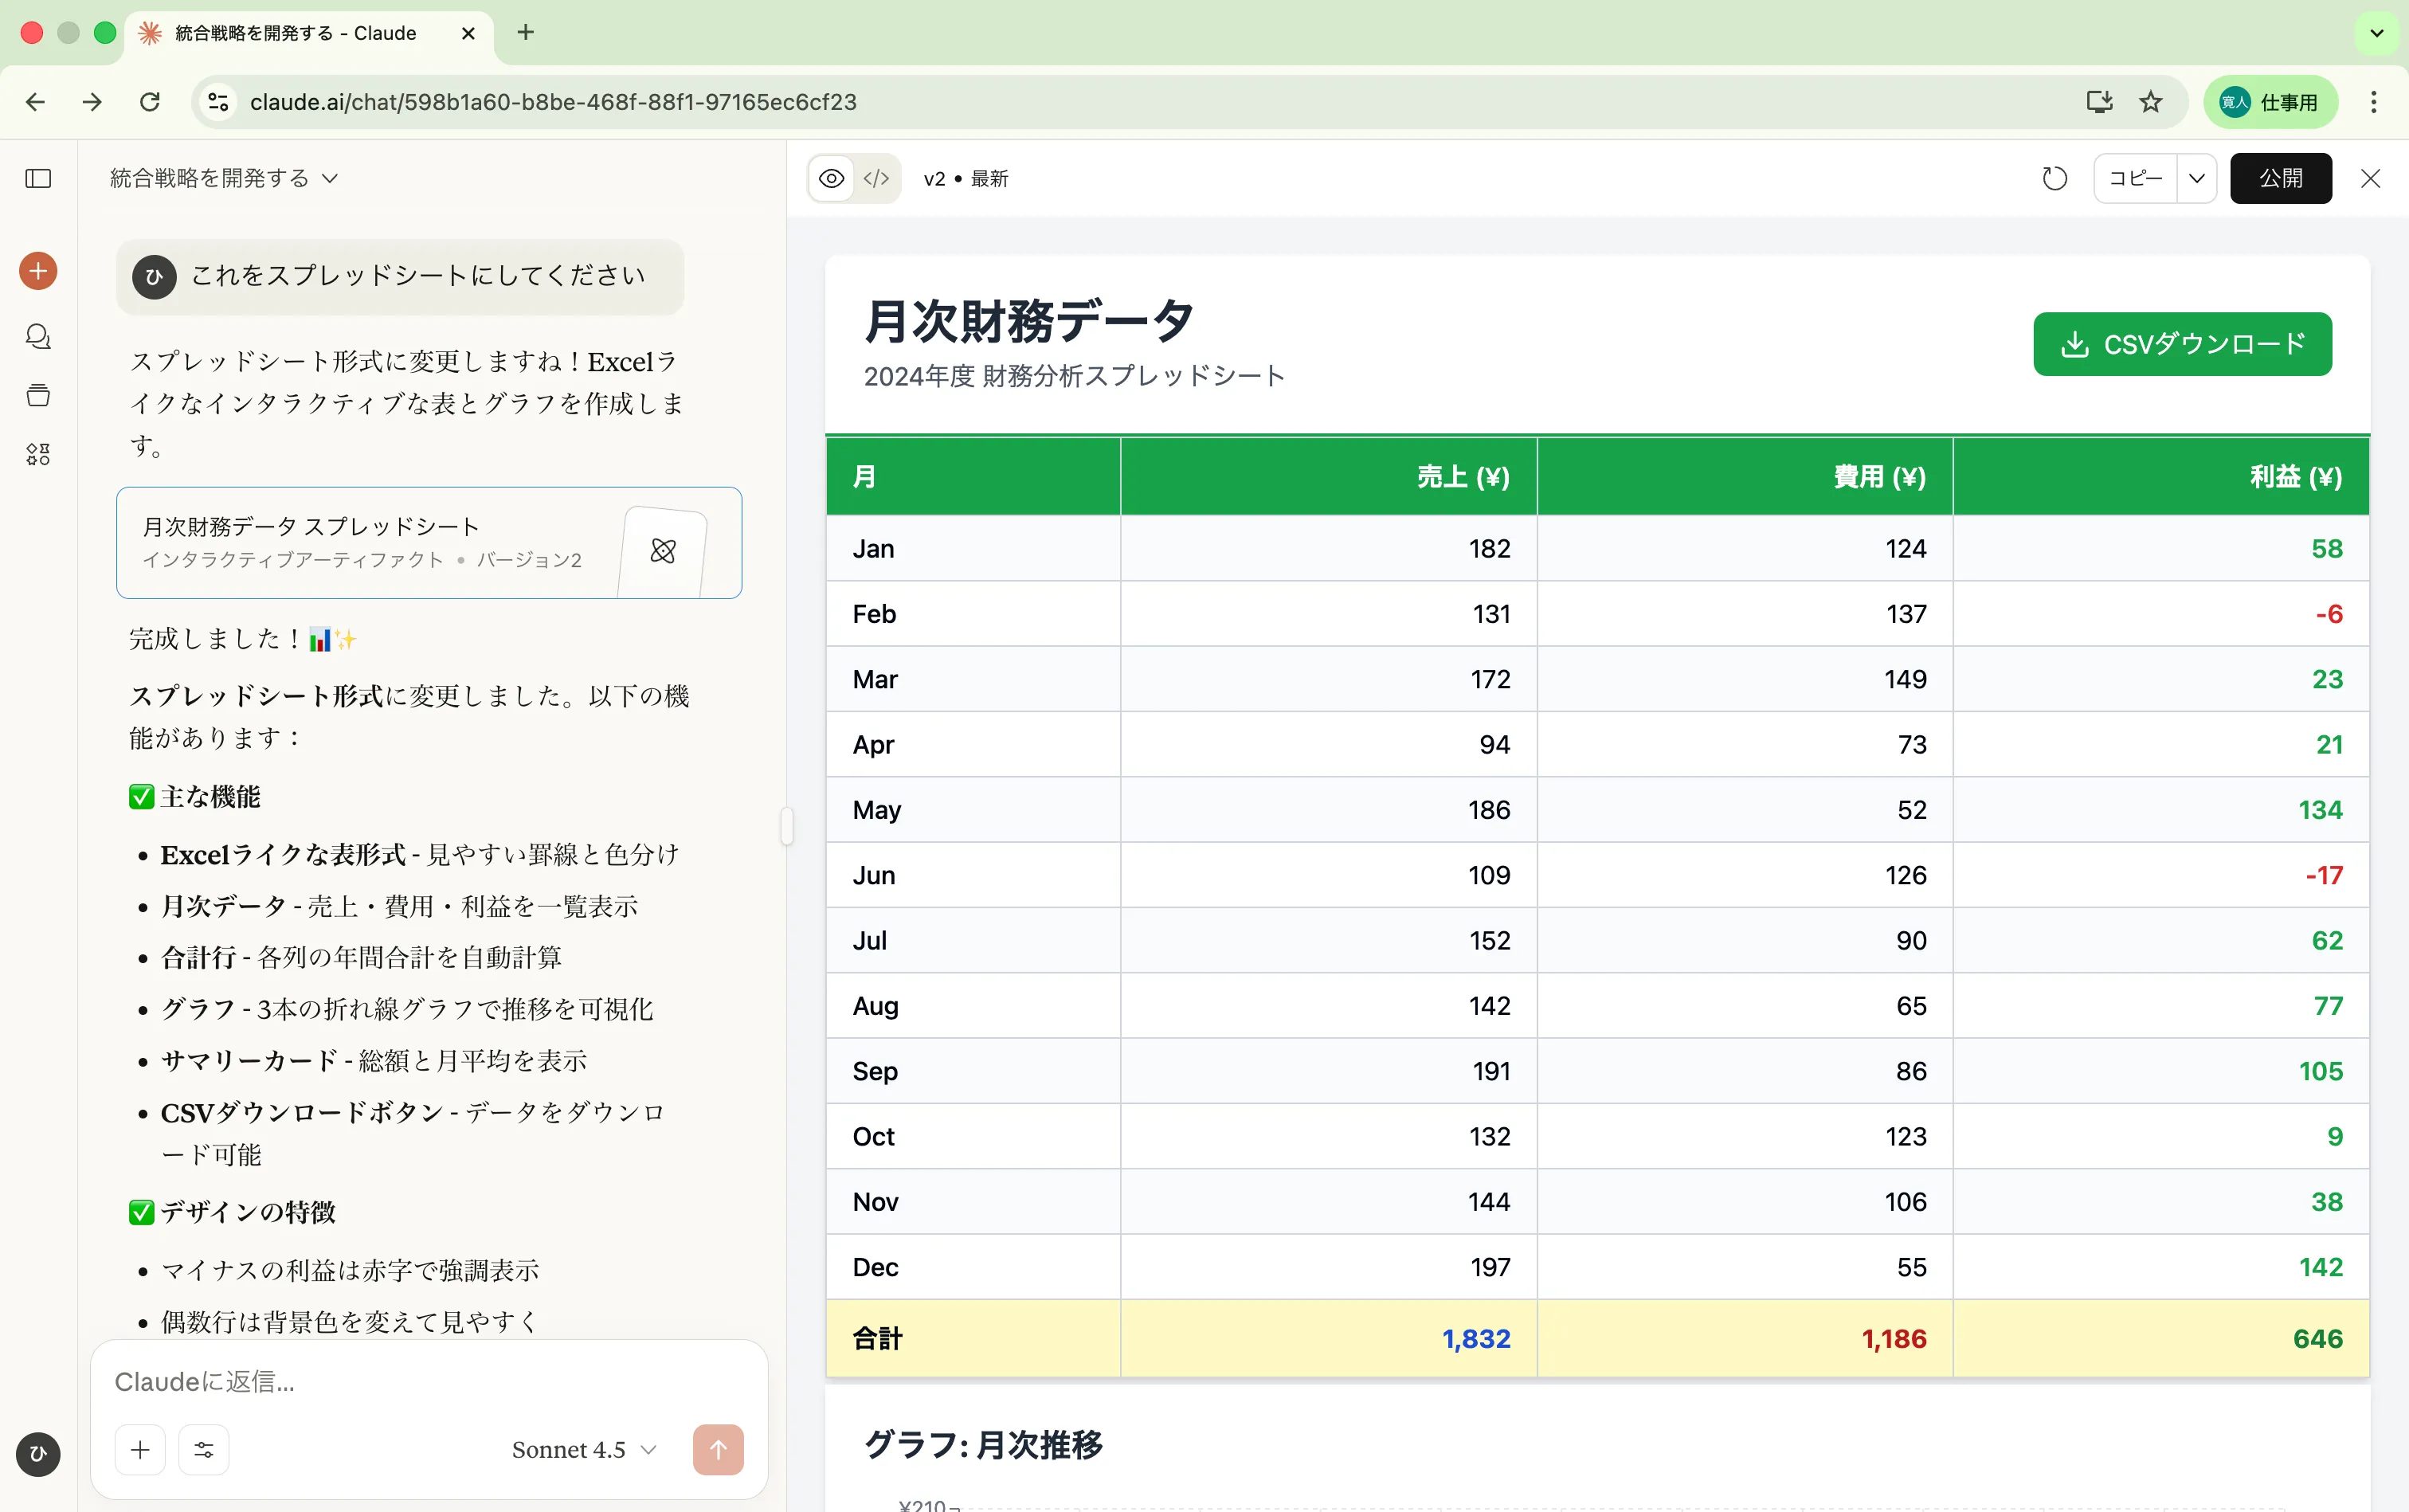The image size is (2409, 1512).
Task: Open the artifacts icon in left sidebar
Action: coord(38,454)
